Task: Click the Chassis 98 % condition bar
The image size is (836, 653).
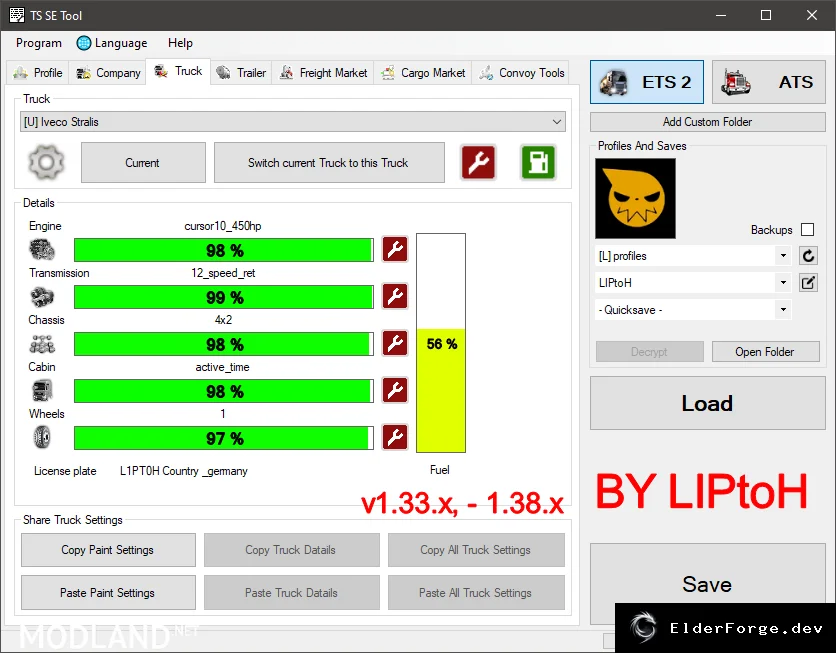Action: coord(224,344)
